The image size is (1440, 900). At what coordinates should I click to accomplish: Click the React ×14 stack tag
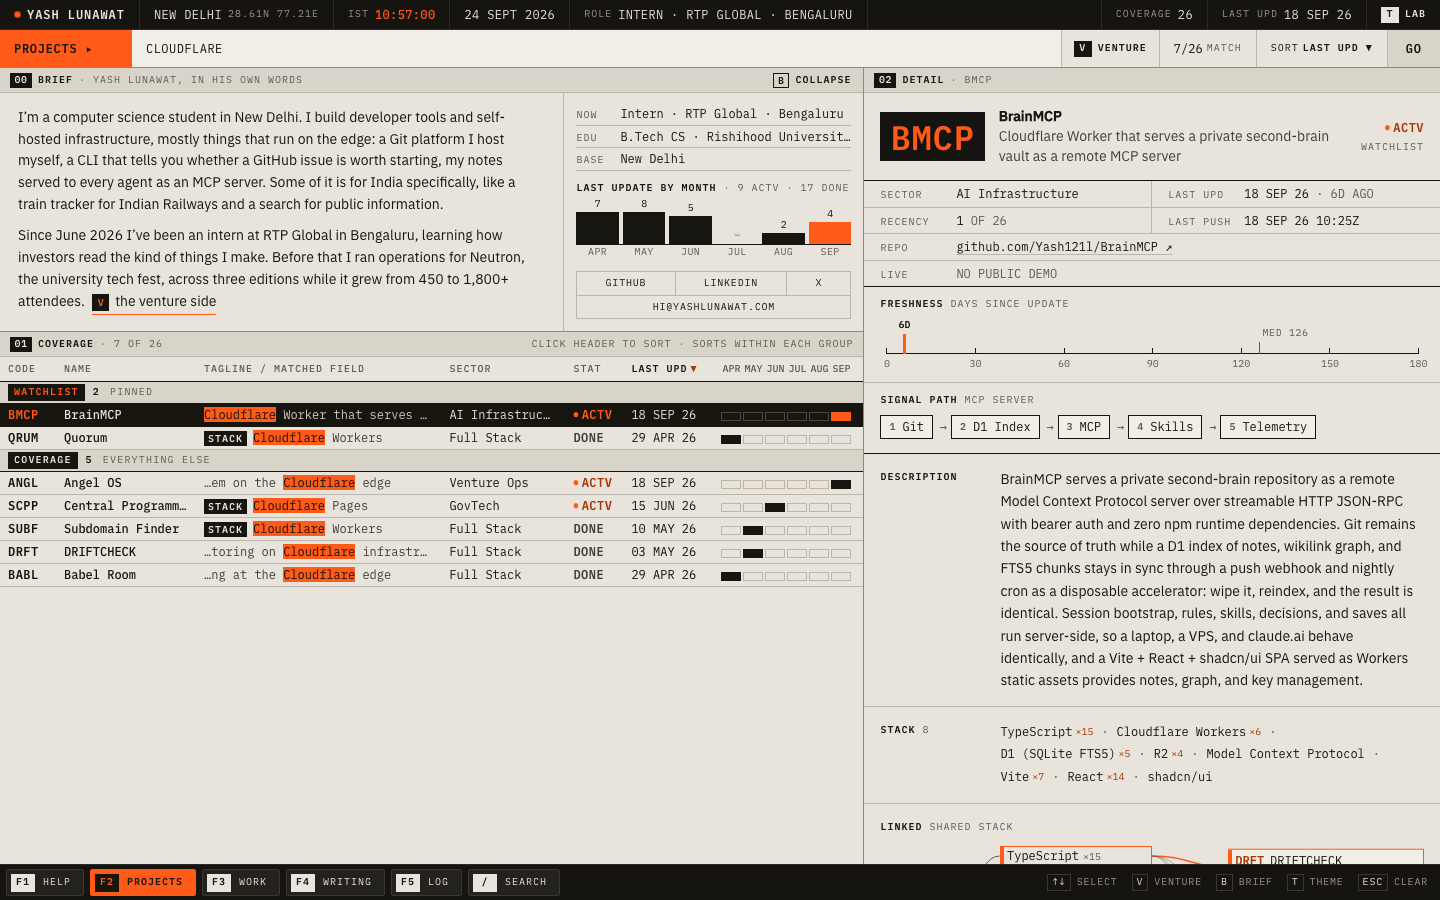pos(1096,777)
